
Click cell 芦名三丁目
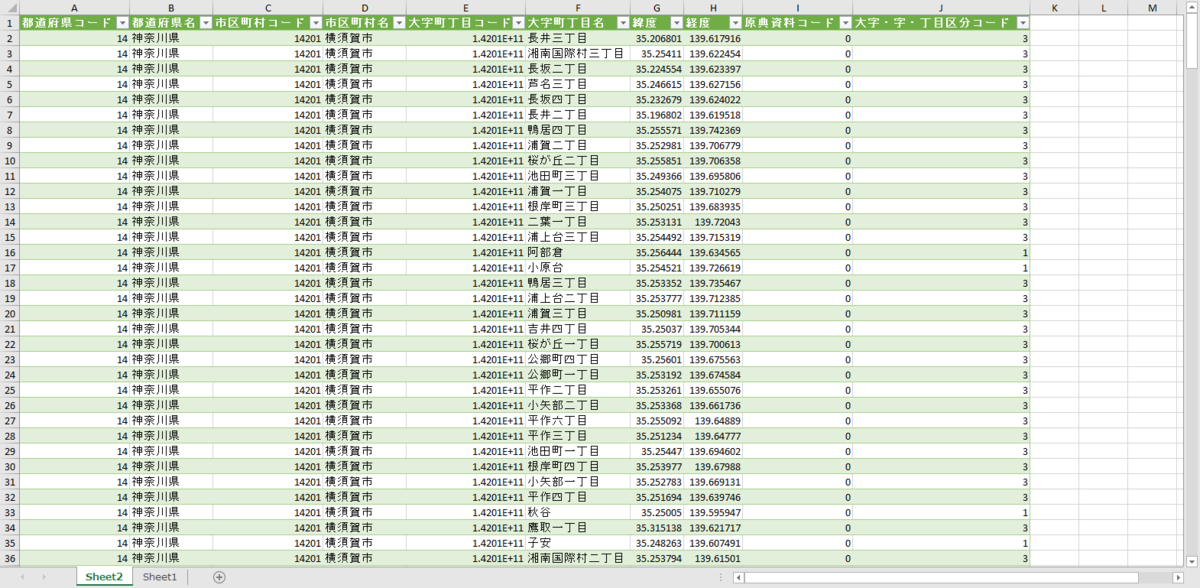coord(577,84)
